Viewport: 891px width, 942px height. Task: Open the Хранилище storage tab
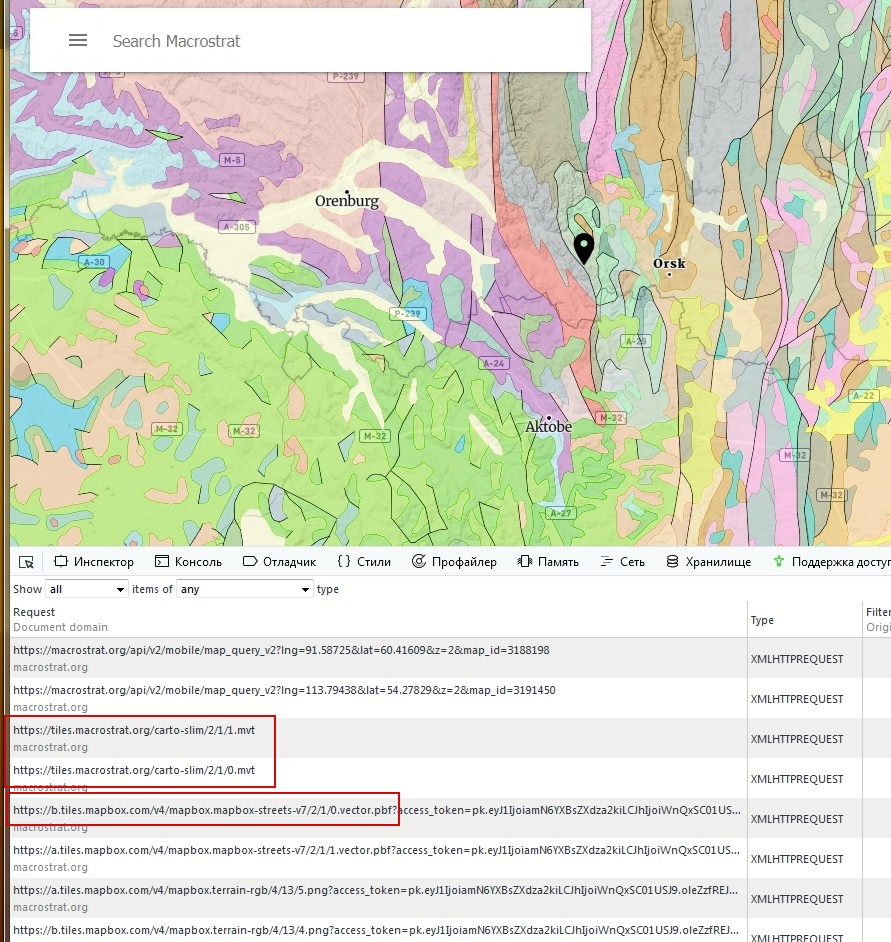708,562
